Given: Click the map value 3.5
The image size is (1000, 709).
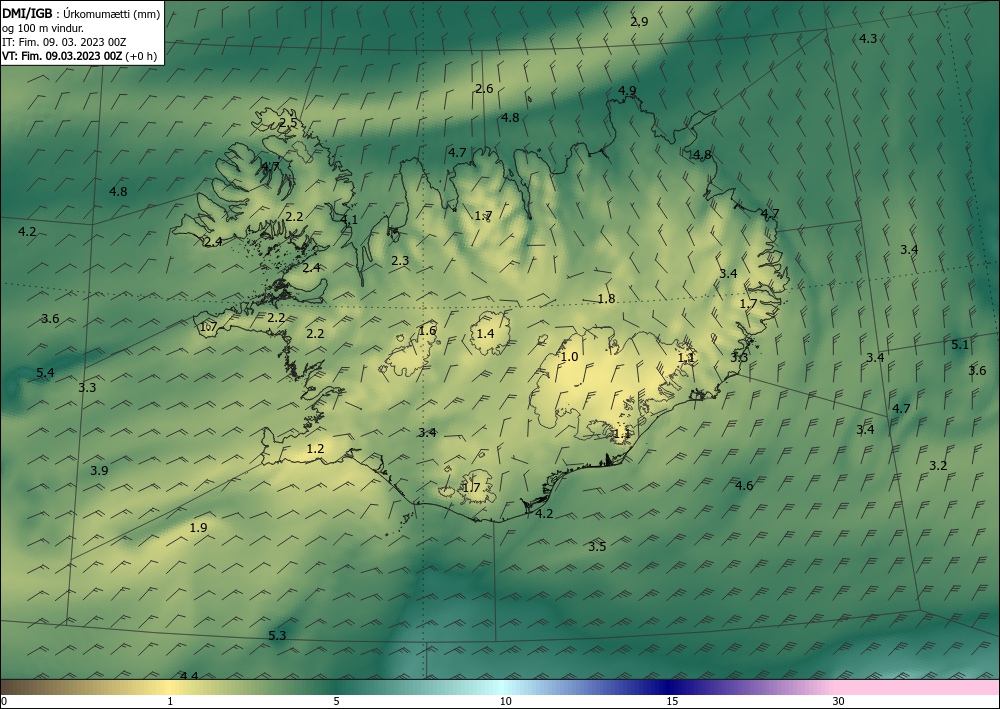Looking at the screenshot, I should [x=597, y=546].
